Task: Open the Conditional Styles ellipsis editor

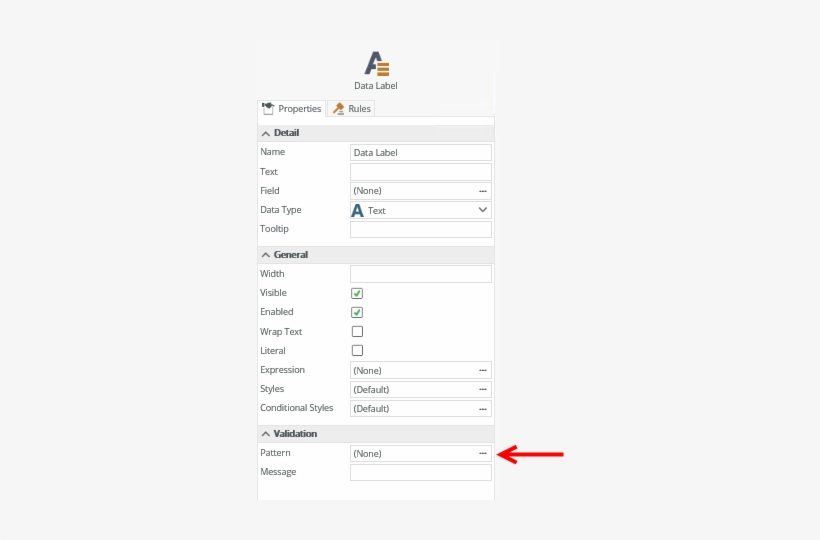Action: point(482,409)
